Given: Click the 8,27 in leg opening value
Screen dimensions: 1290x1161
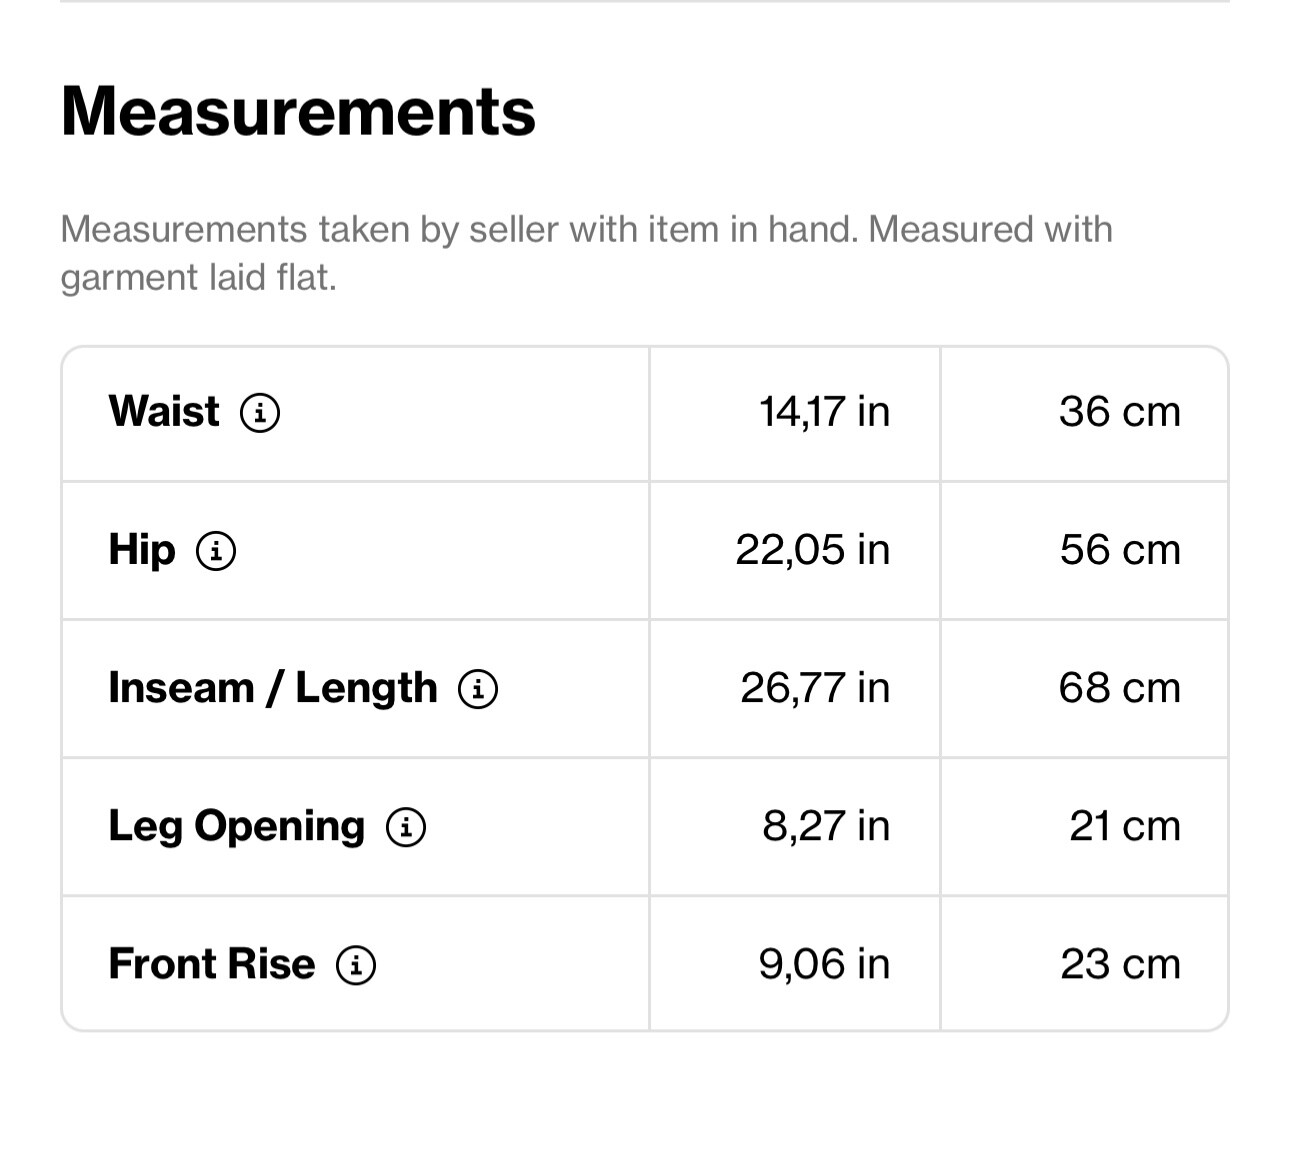Looking at the screenshot, I should [826, 827].
